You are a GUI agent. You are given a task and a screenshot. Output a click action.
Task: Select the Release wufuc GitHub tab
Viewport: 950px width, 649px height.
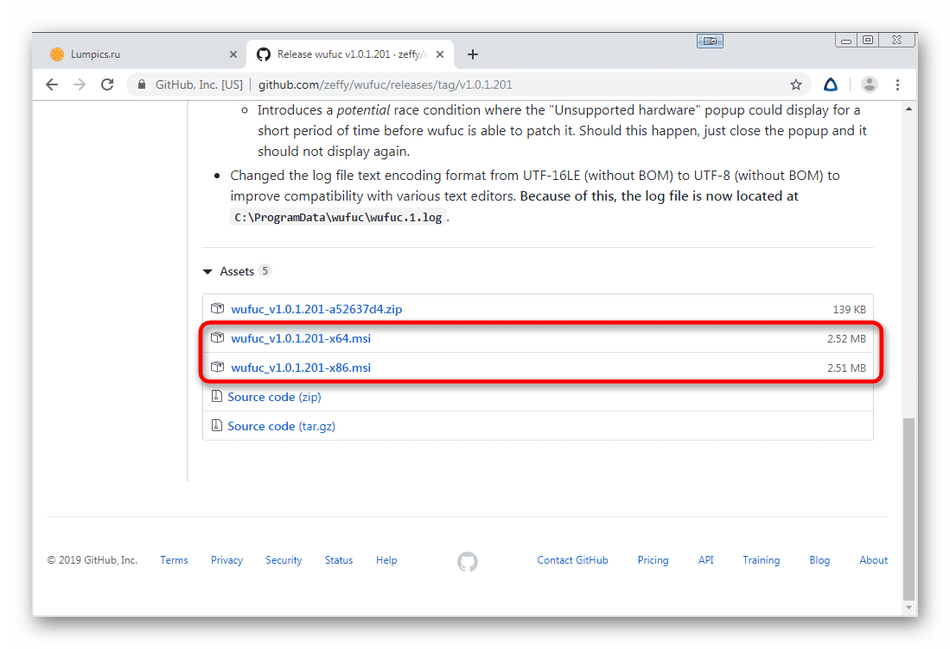[345, 54]
